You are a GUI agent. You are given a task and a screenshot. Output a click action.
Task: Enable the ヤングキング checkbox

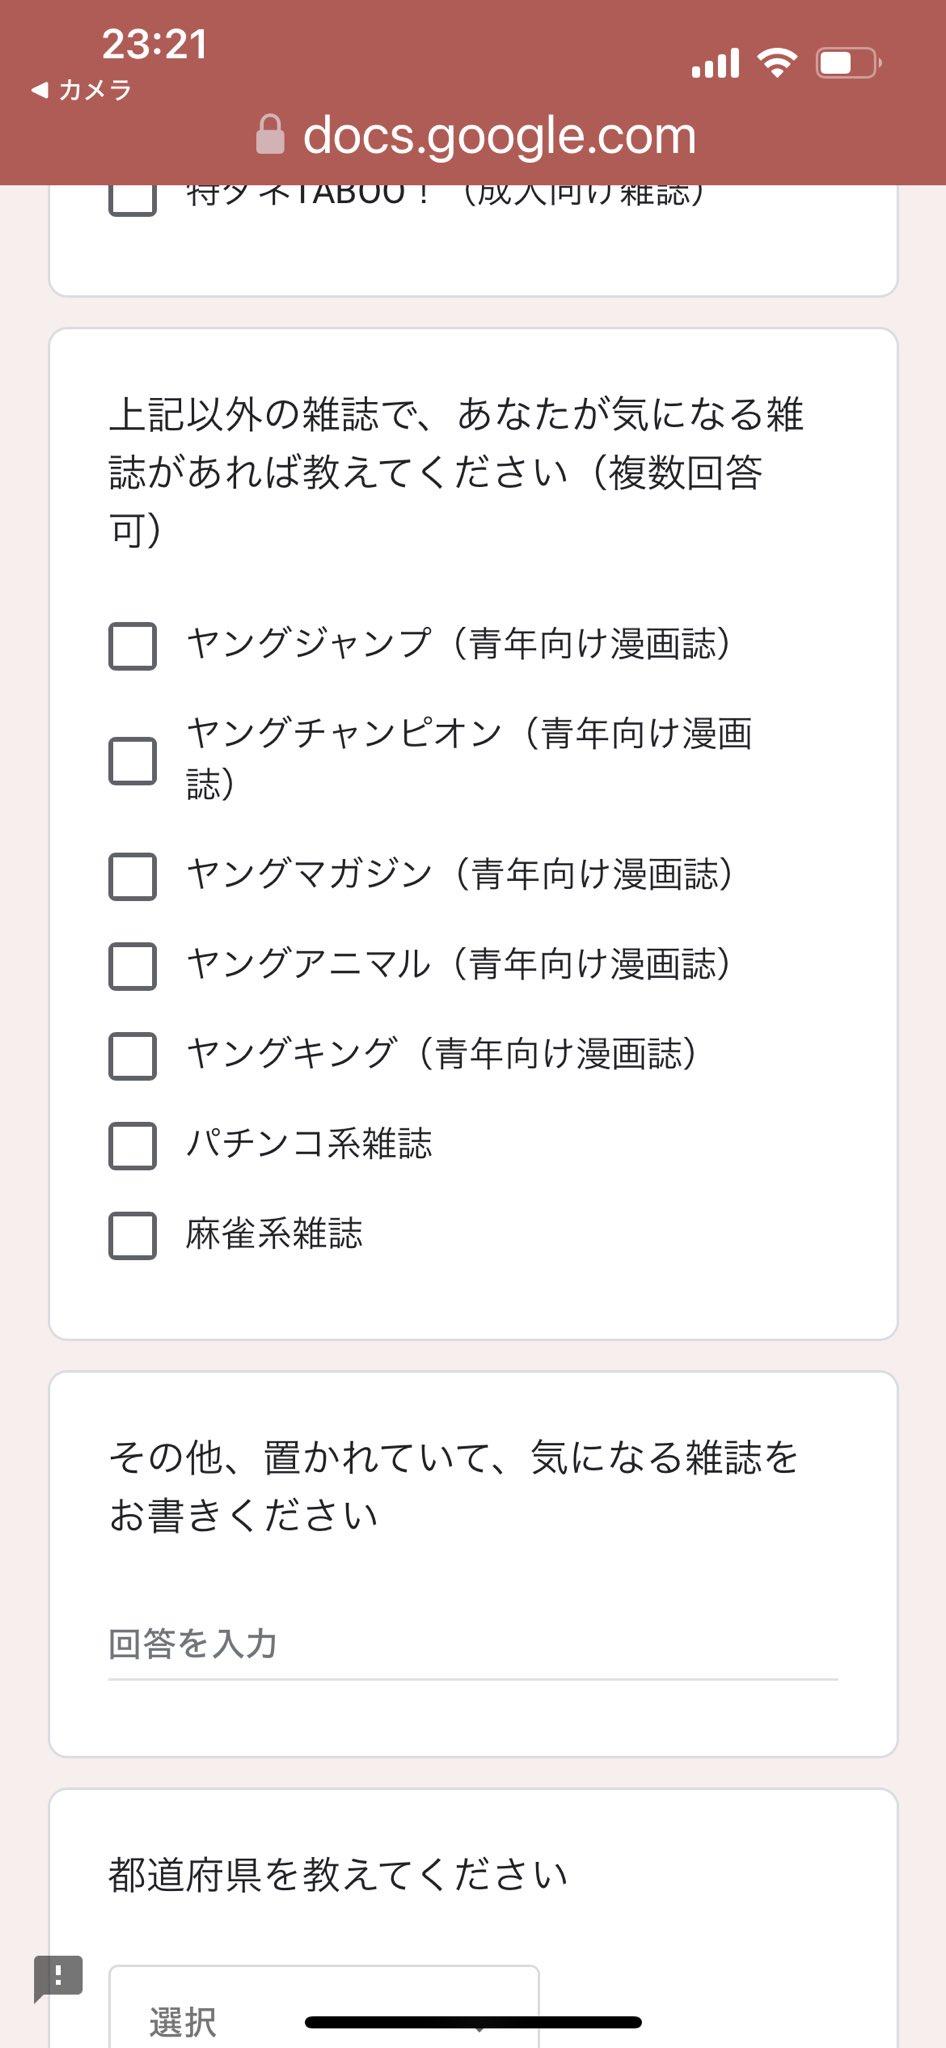point(132,1056)
